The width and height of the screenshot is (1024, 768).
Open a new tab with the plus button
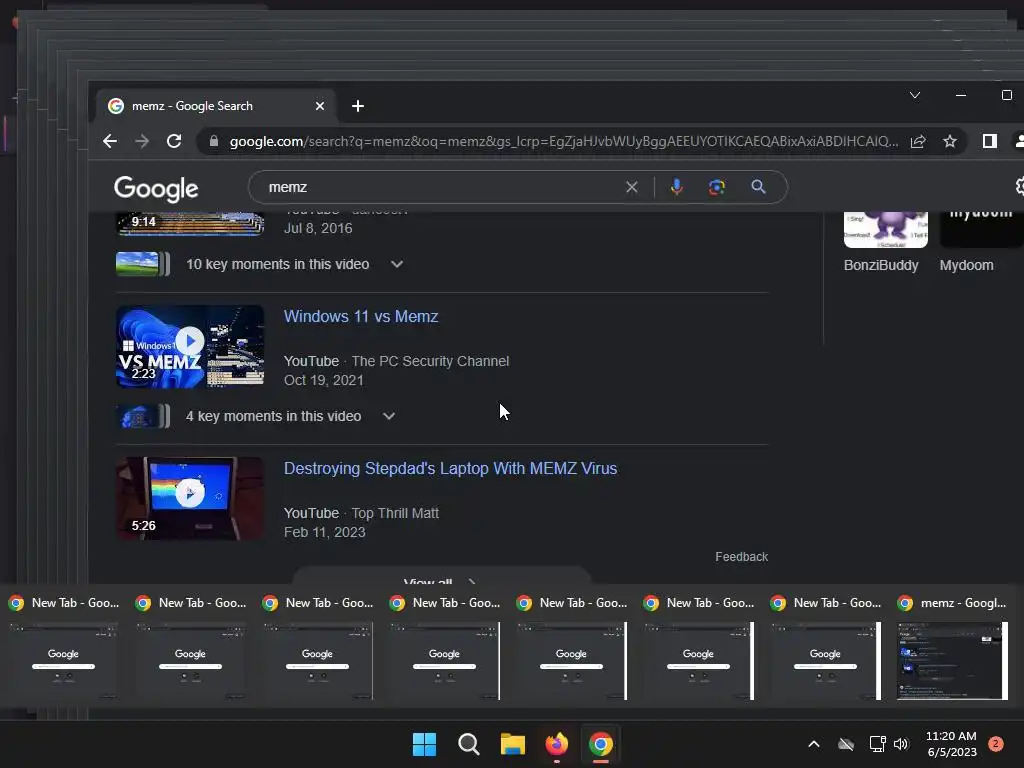[x=358, y=106]
